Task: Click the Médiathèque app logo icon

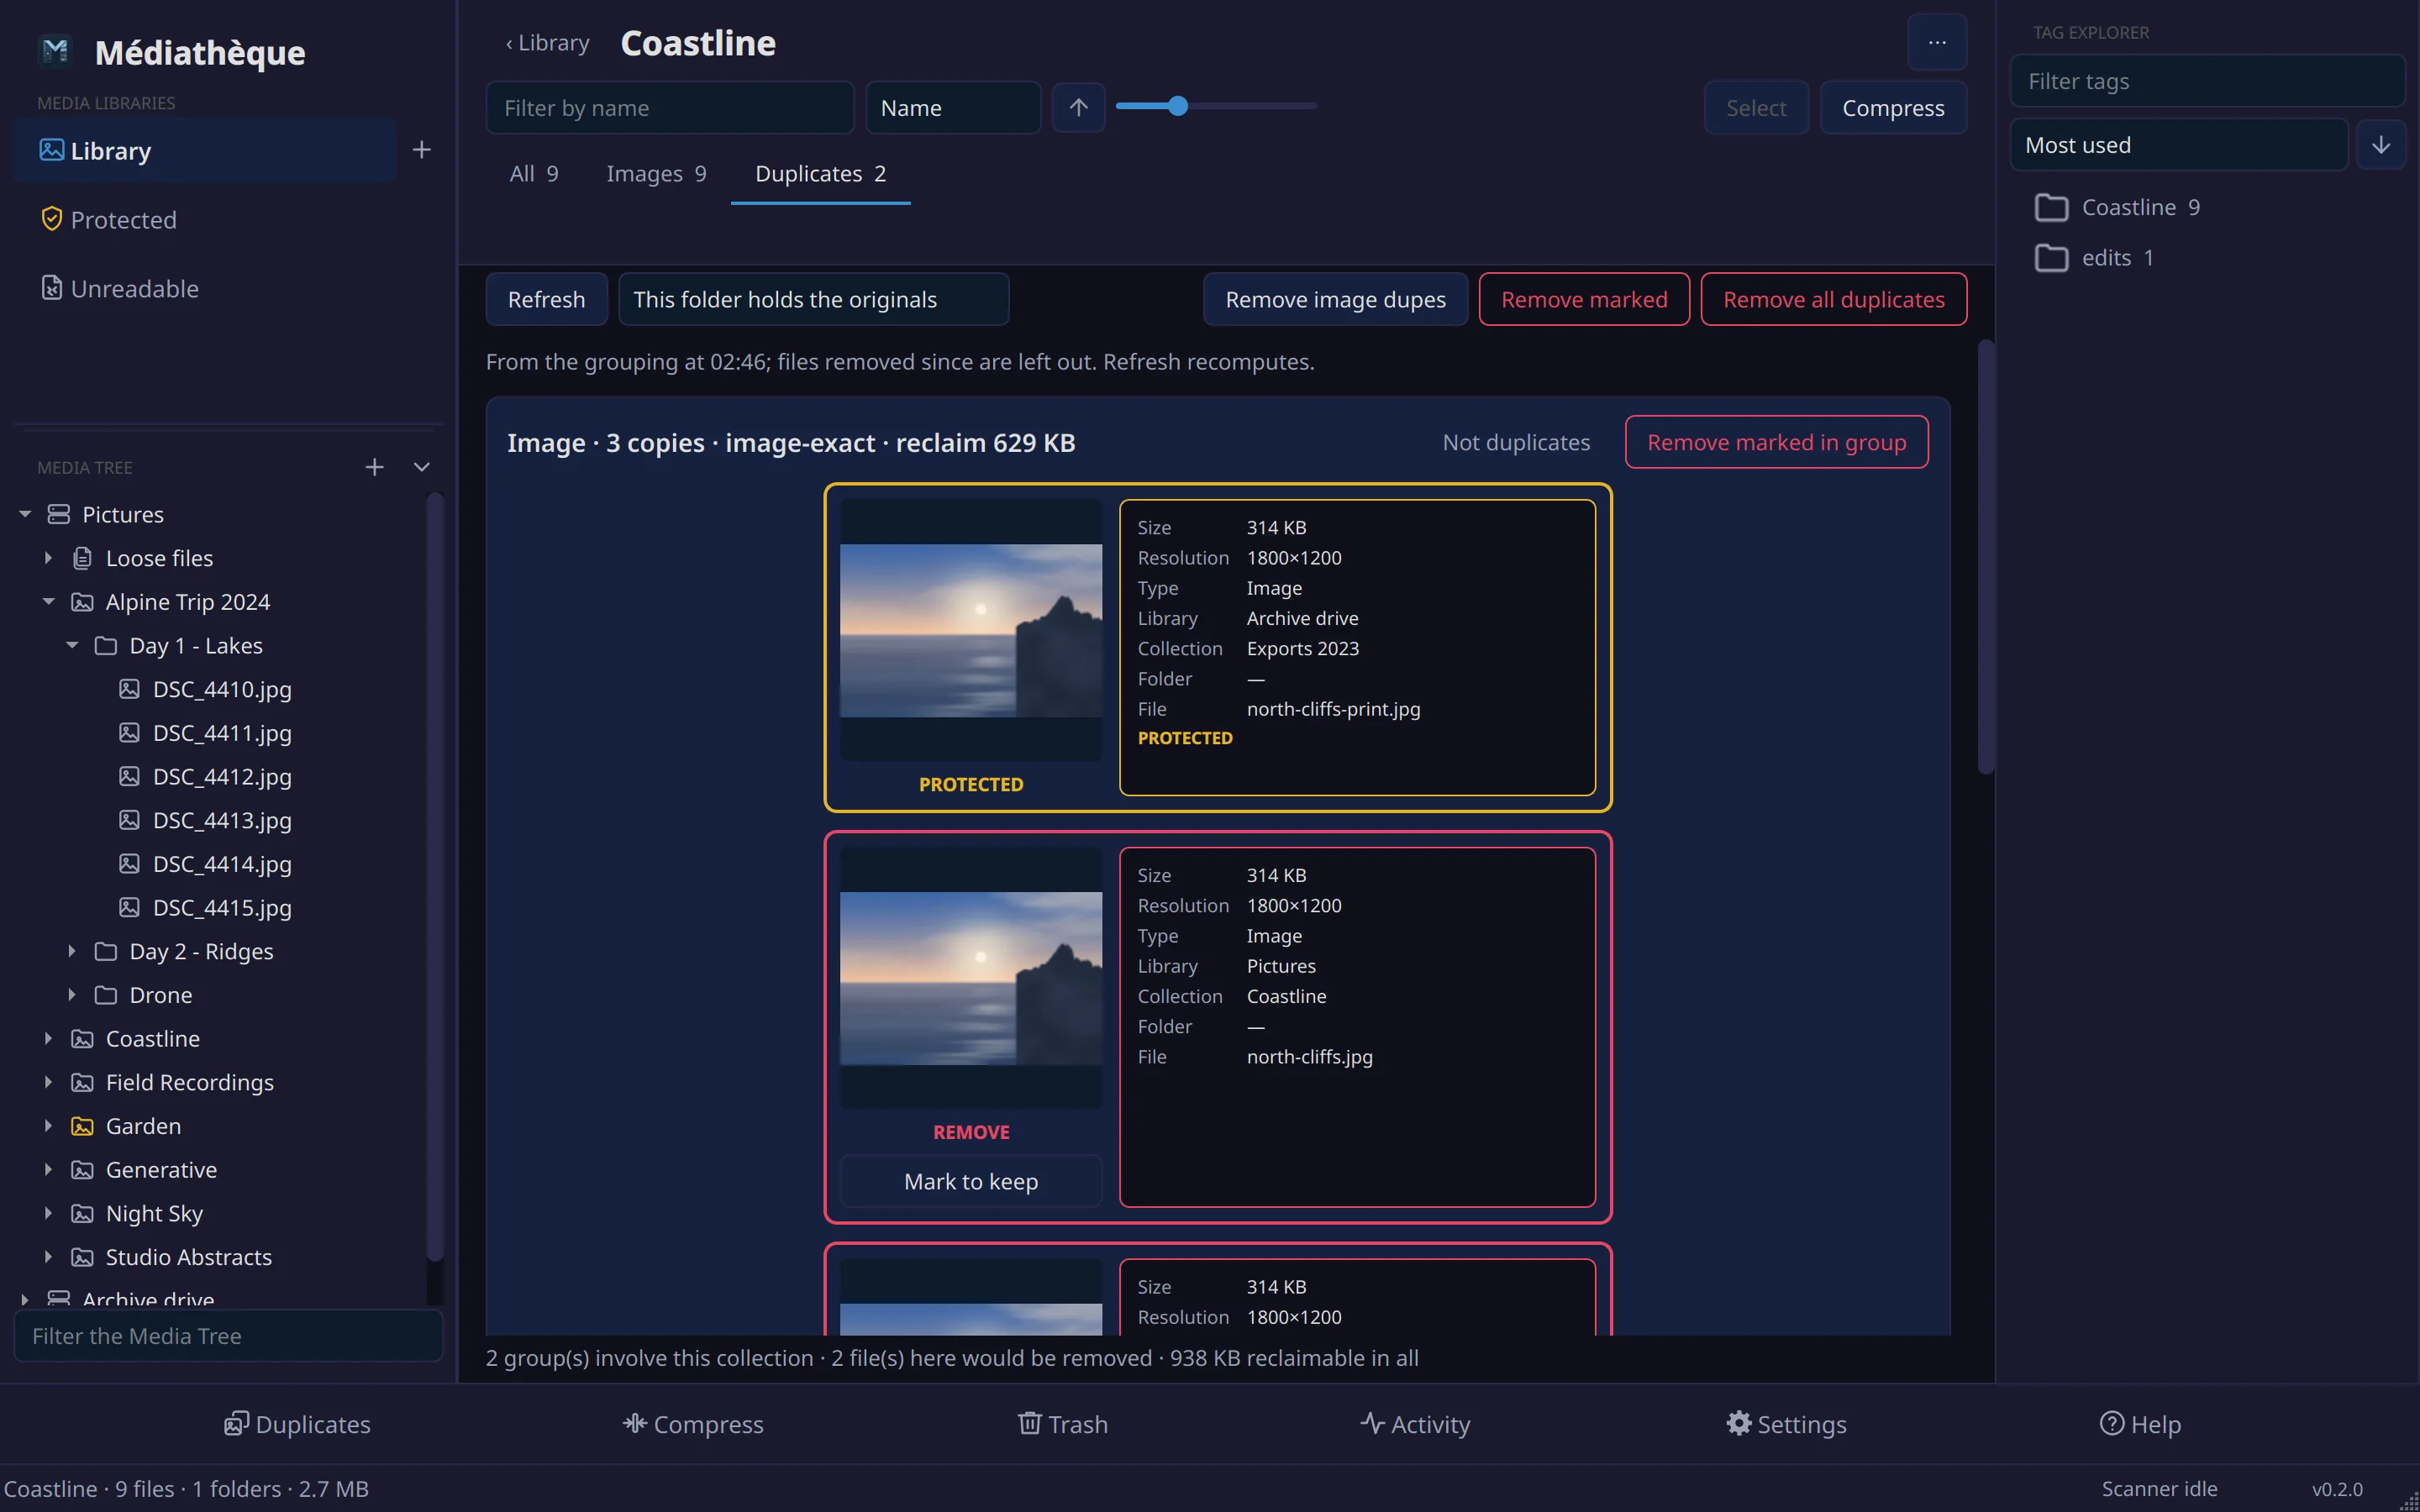Action: (56, 51)
